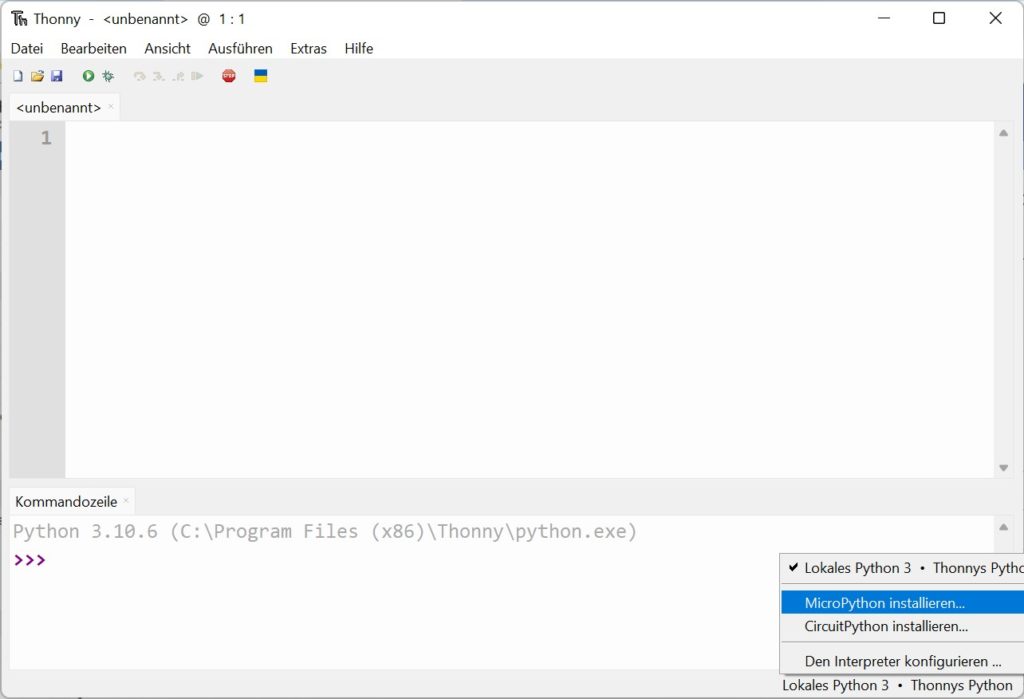This screenshot has width=1024, height=699.
Task: Run the current script with green play icon
Action: (x=88, y=76)
